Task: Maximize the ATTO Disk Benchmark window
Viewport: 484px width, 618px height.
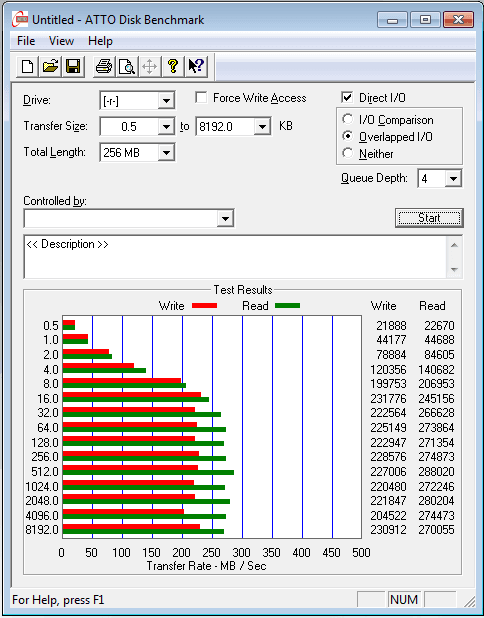Action: pyautogui.click(x=425, y=20)
